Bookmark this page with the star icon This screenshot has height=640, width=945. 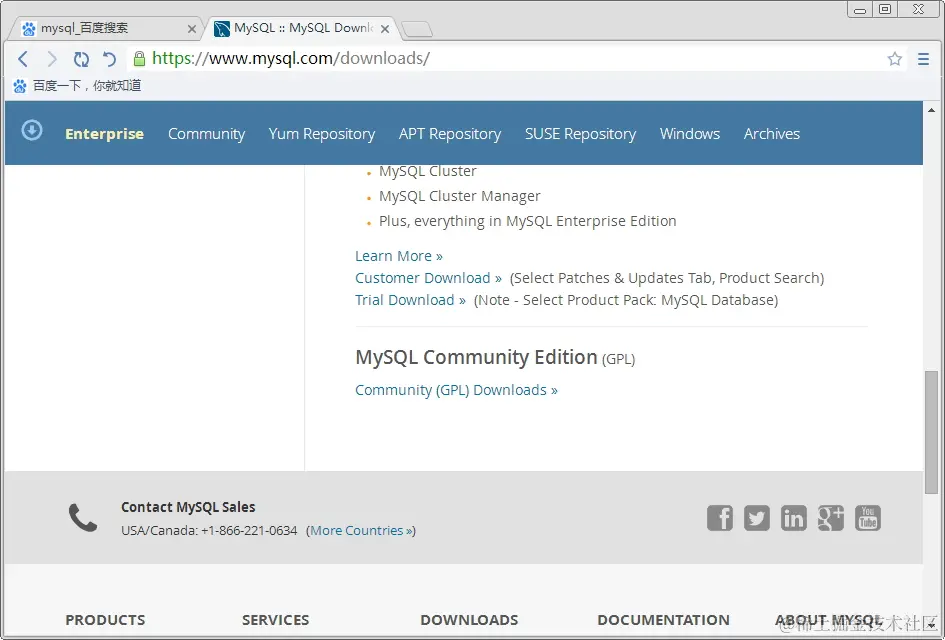(x=894, y=58)
